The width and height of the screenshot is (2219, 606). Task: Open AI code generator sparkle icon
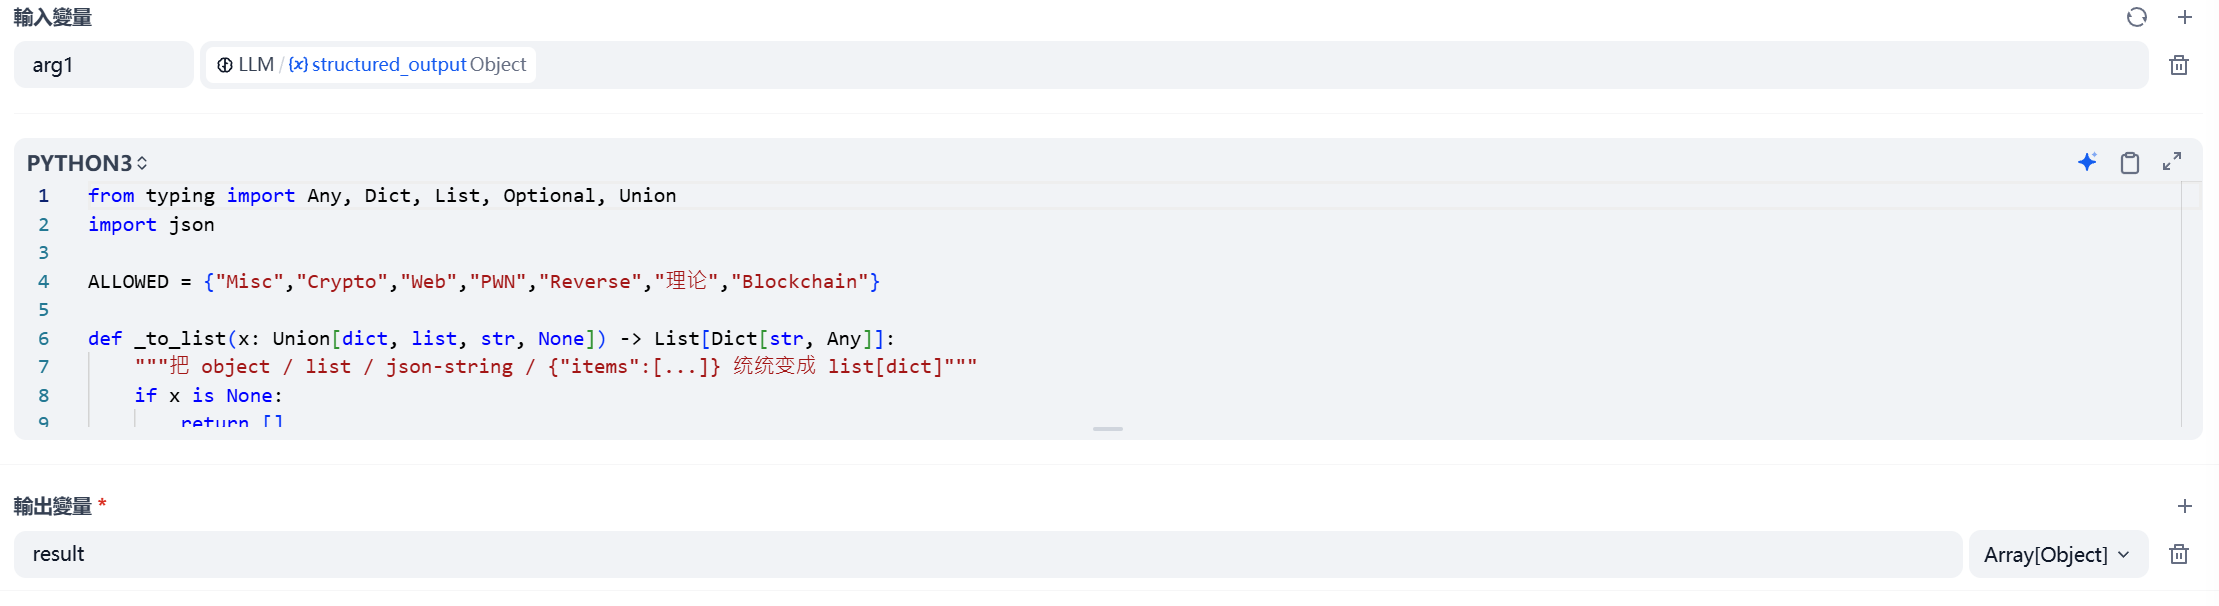pyautogui.click(x=2087, y=162)
